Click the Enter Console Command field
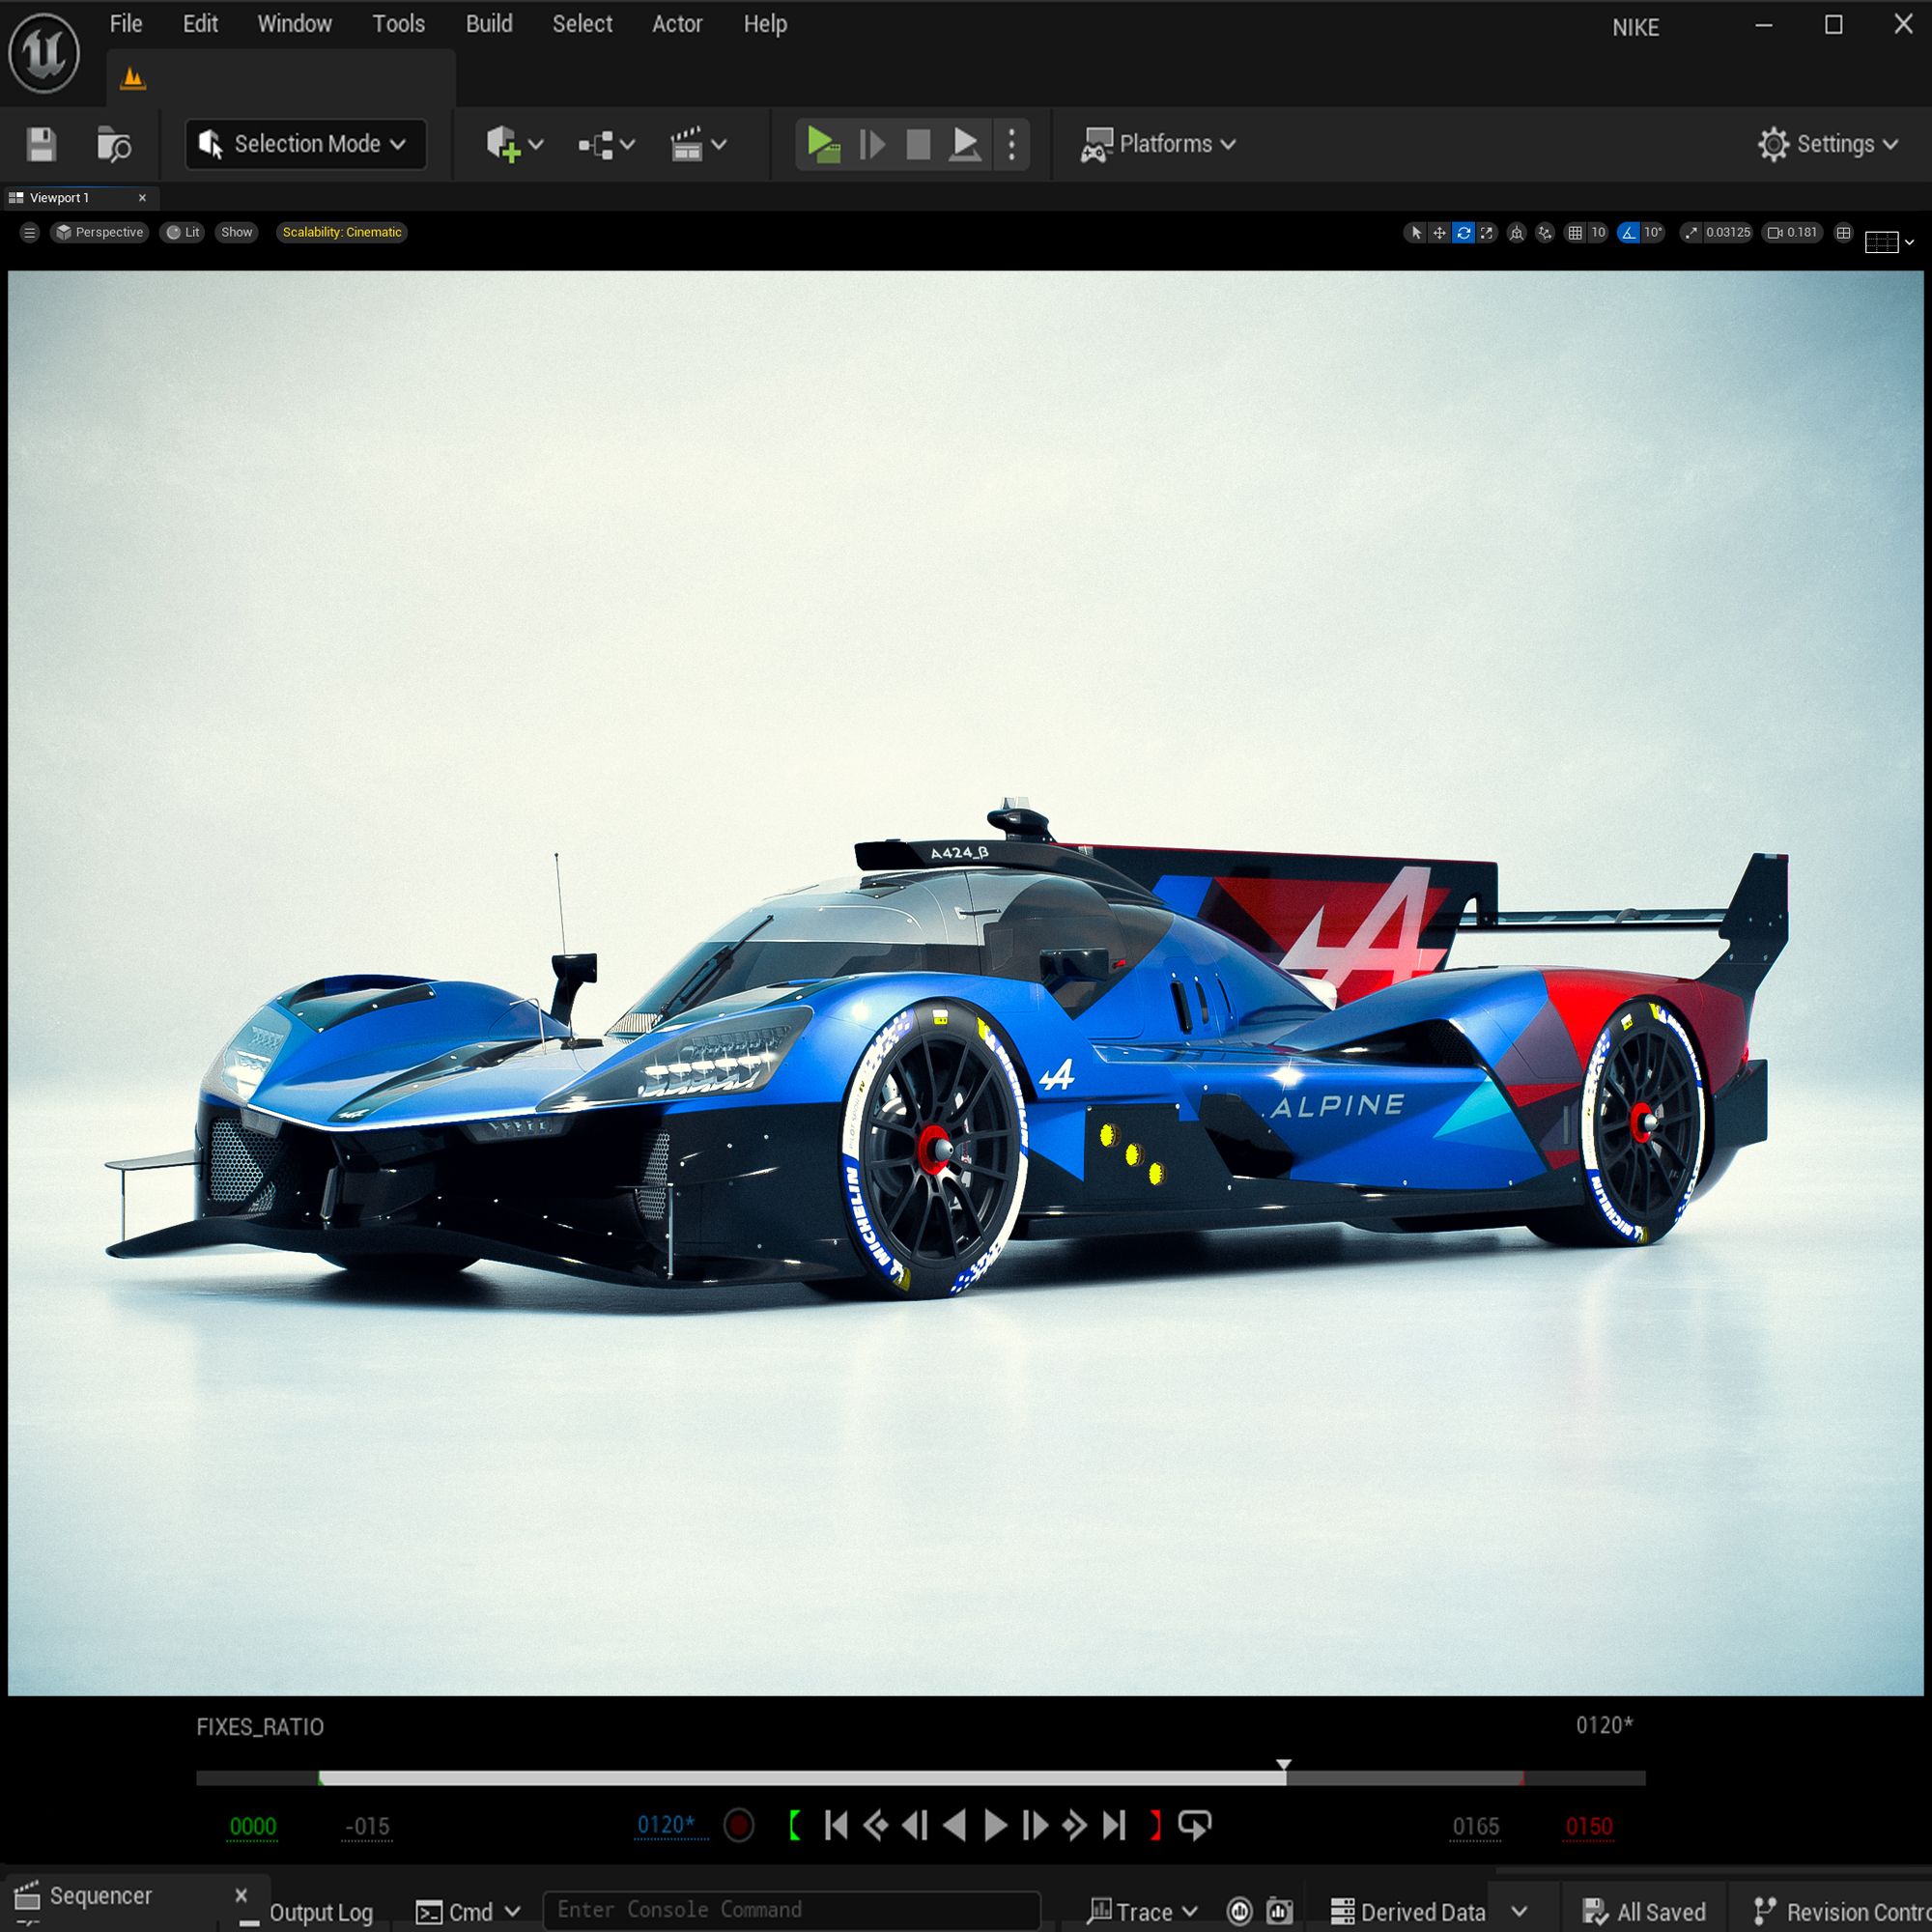 (x=790, y=1909)
